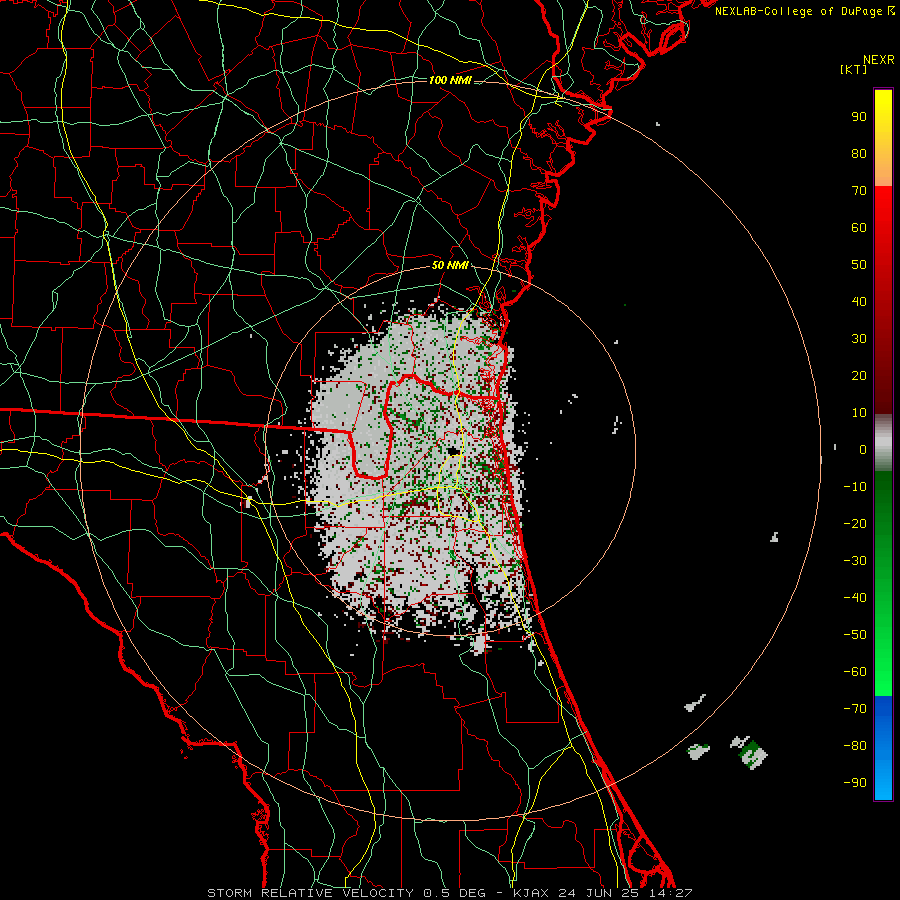Viewport: 900px width, 900px height.
Task: Click the -20 knots scale label
Action: pyautogui.click(x=855, y=523)
